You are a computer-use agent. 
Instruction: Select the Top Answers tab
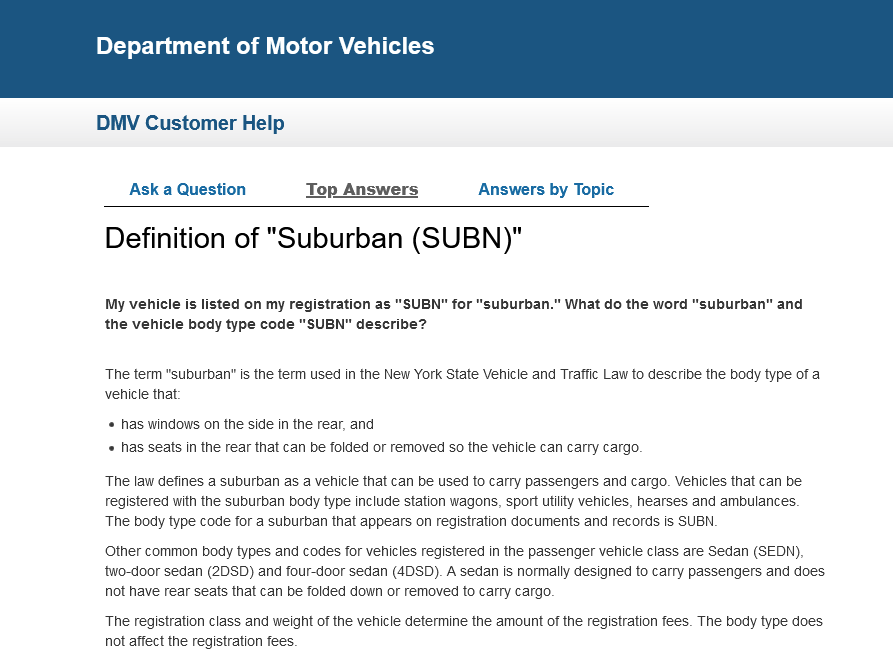point(362,189)
